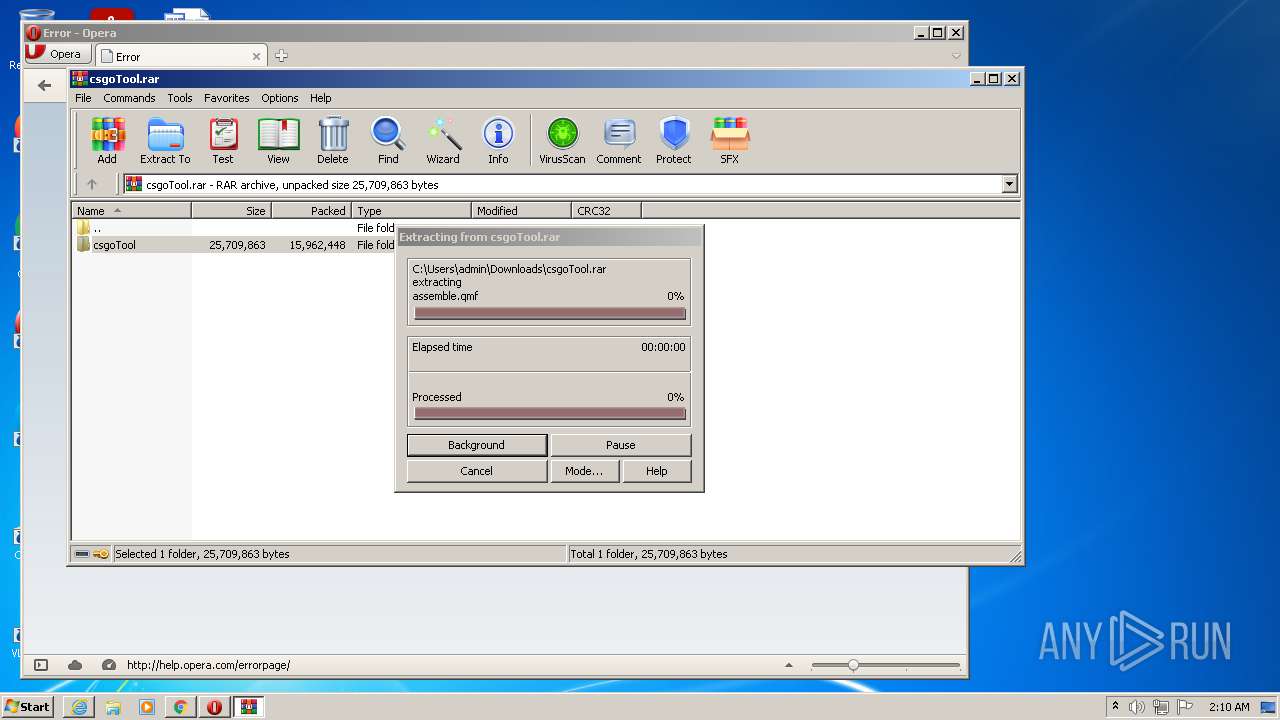Click Opera back arrow button
This screenshot has height=720, width=1280.
44,85
